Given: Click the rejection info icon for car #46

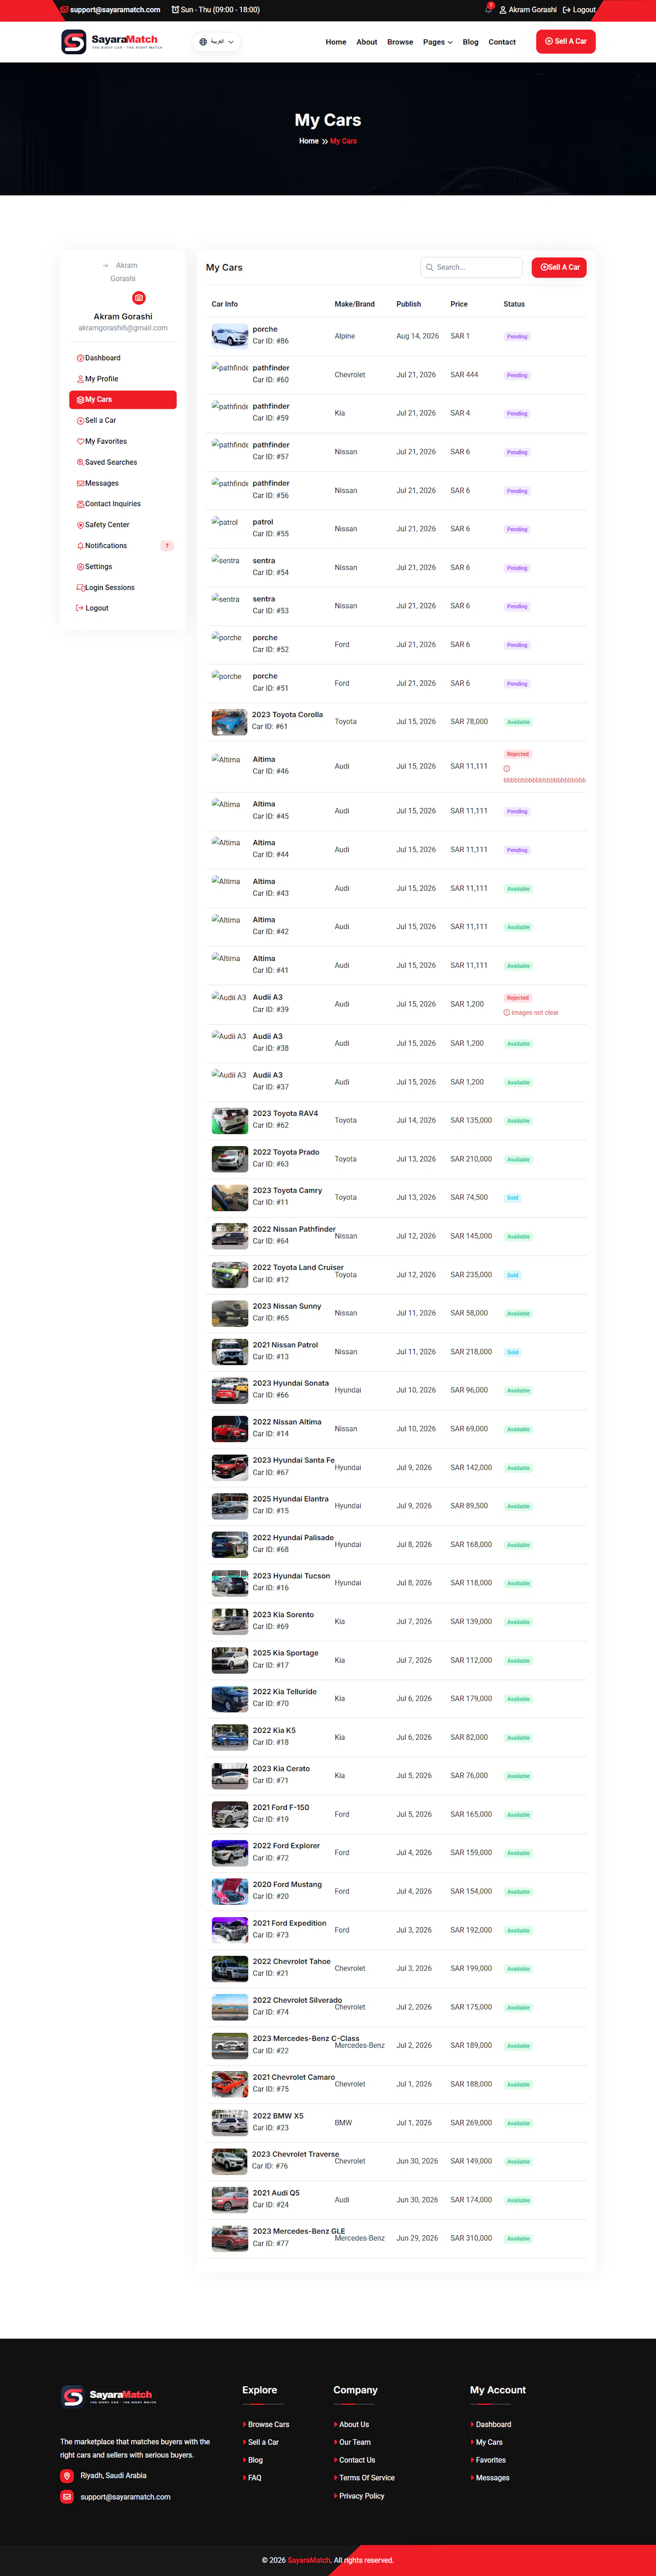Looking at the screenshot, I should [x=507, y=769].
